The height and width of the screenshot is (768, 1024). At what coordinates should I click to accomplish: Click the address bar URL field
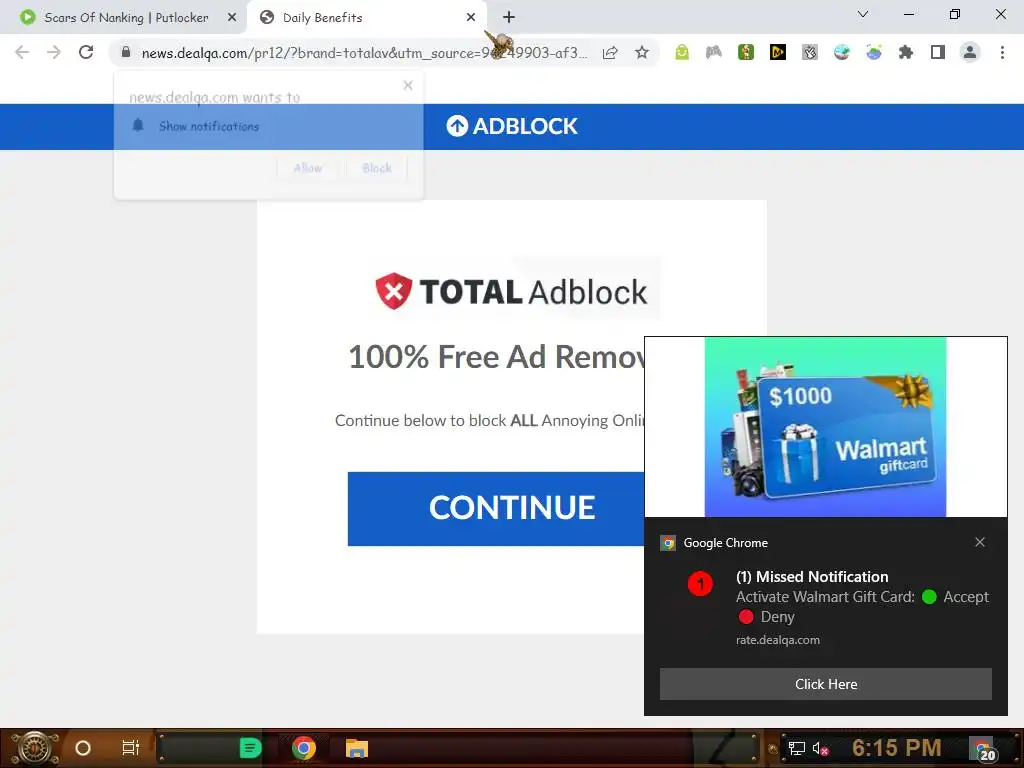point(364,53)
